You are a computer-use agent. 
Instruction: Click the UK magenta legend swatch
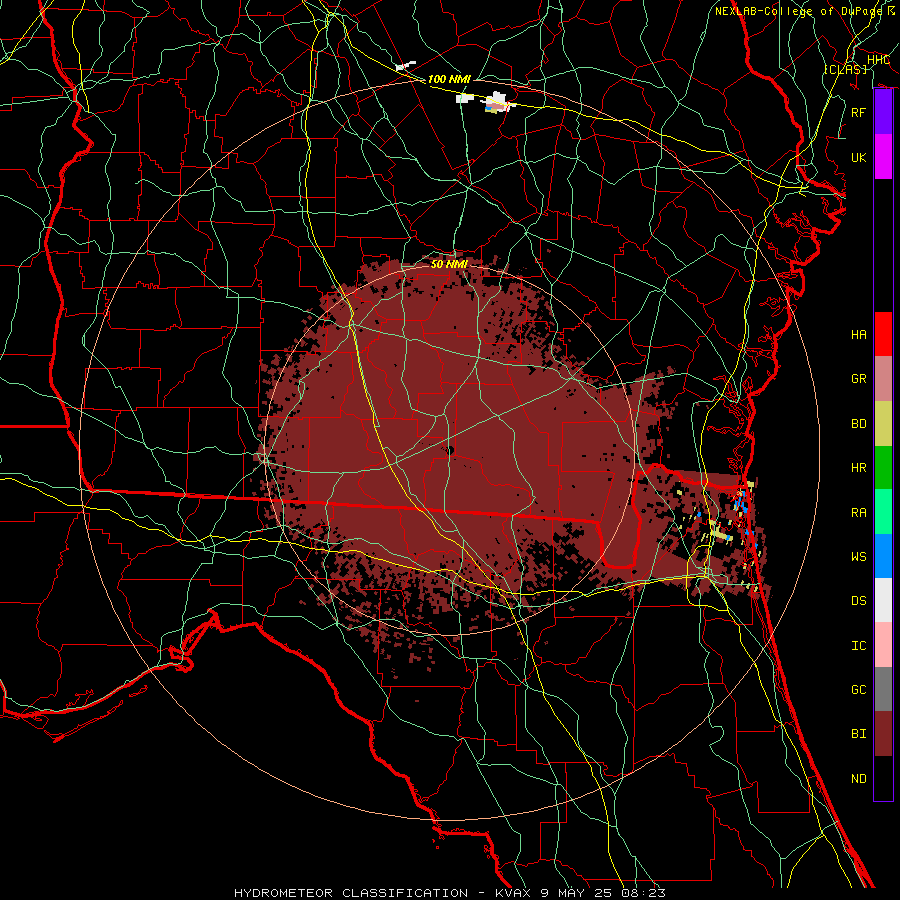point(883,157)
